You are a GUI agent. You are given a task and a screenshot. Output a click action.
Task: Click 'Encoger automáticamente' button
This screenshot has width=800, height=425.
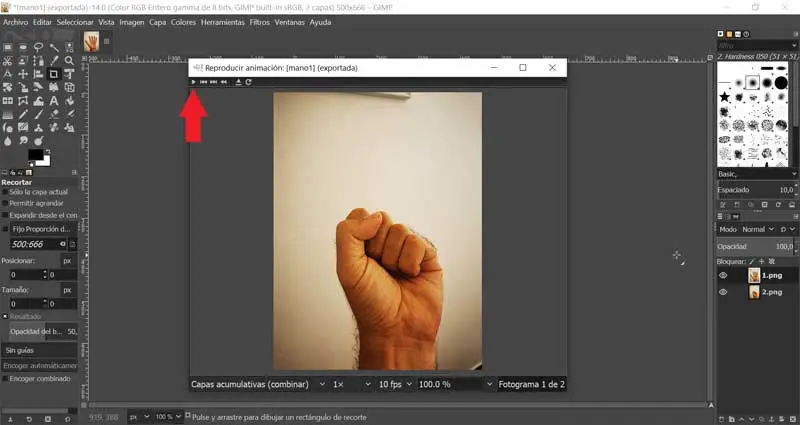39,365
